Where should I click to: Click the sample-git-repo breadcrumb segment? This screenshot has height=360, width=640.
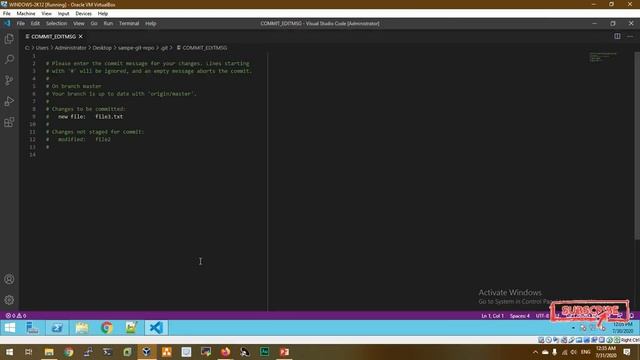[136, 48]
